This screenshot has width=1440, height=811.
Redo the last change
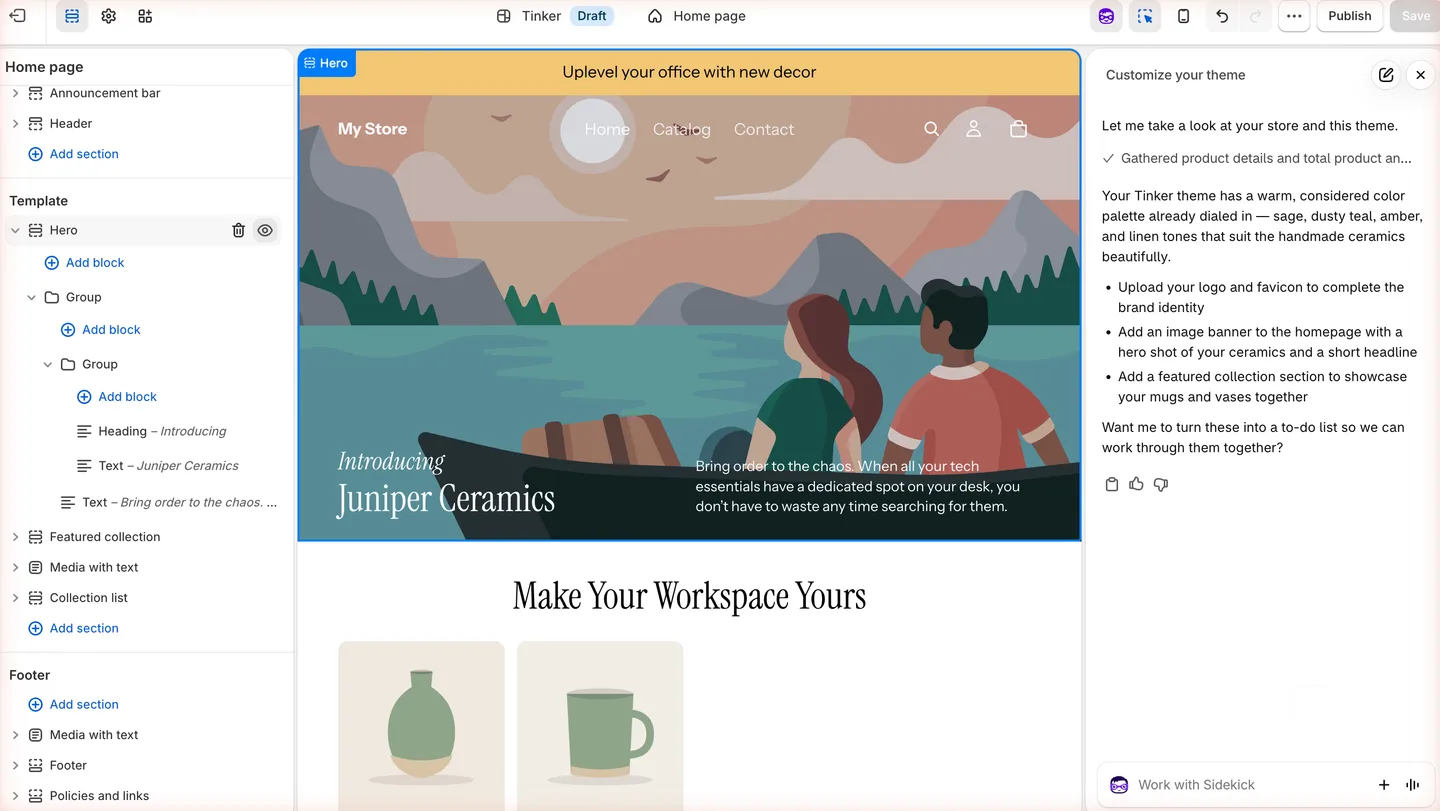[x=1256, y=16]
